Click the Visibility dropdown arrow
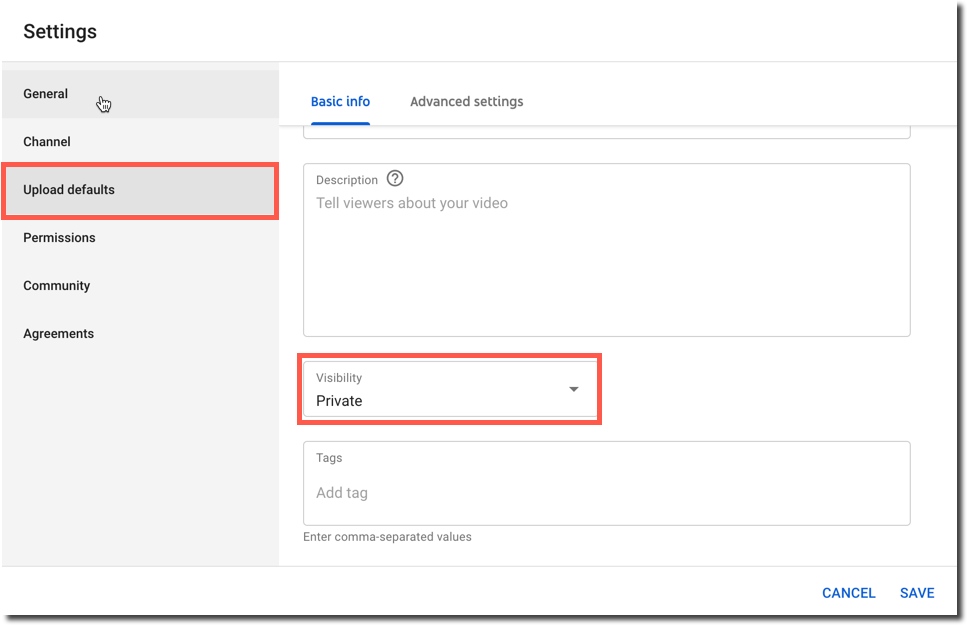This screenshot has width=967, height=625. (x=574, y=389)
